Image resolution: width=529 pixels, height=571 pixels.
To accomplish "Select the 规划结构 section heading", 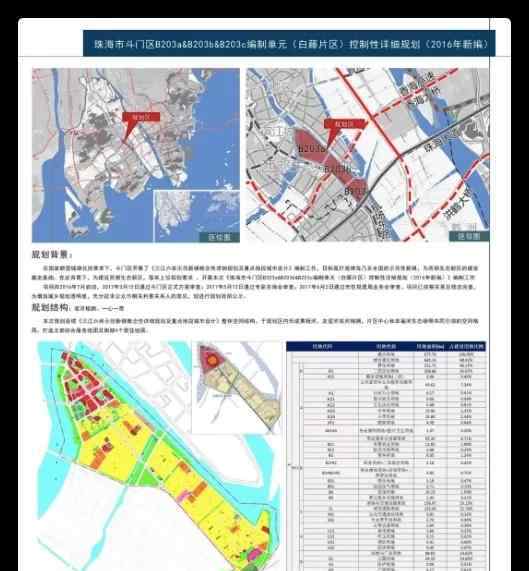I will point(50,308).
